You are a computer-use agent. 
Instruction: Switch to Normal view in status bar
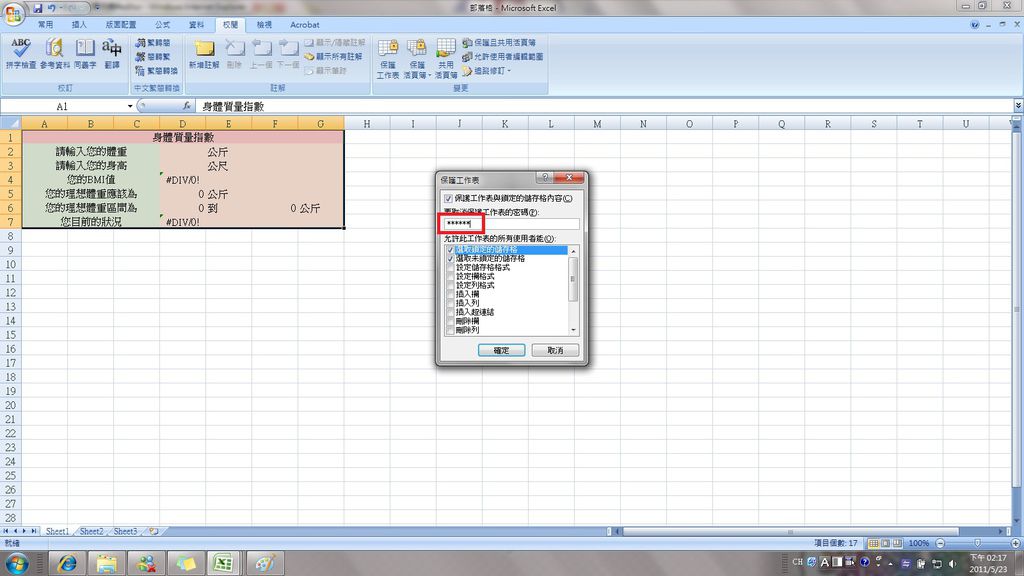click(x=873, y=543)
